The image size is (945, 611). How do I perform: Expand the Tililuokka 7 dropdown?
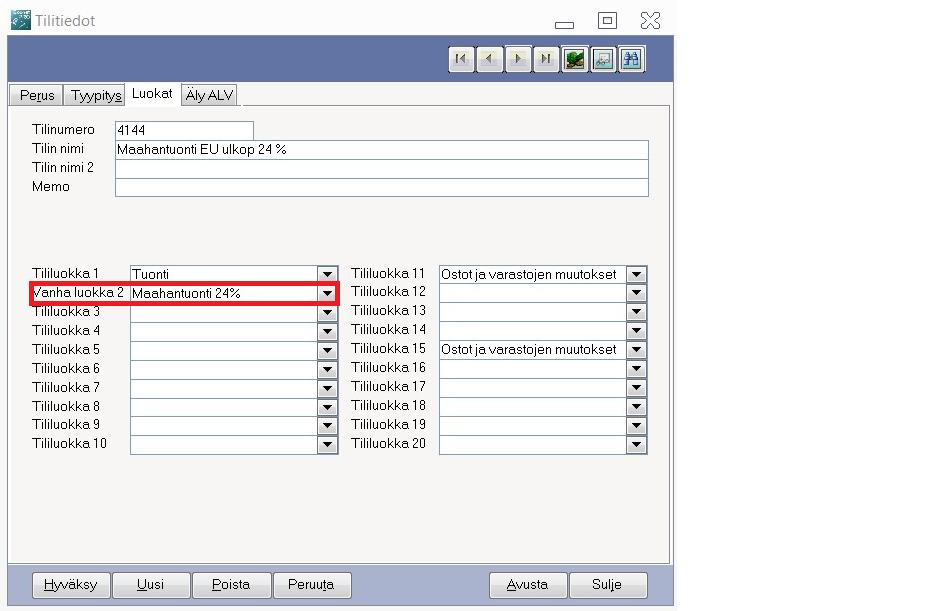pos(327,388)
